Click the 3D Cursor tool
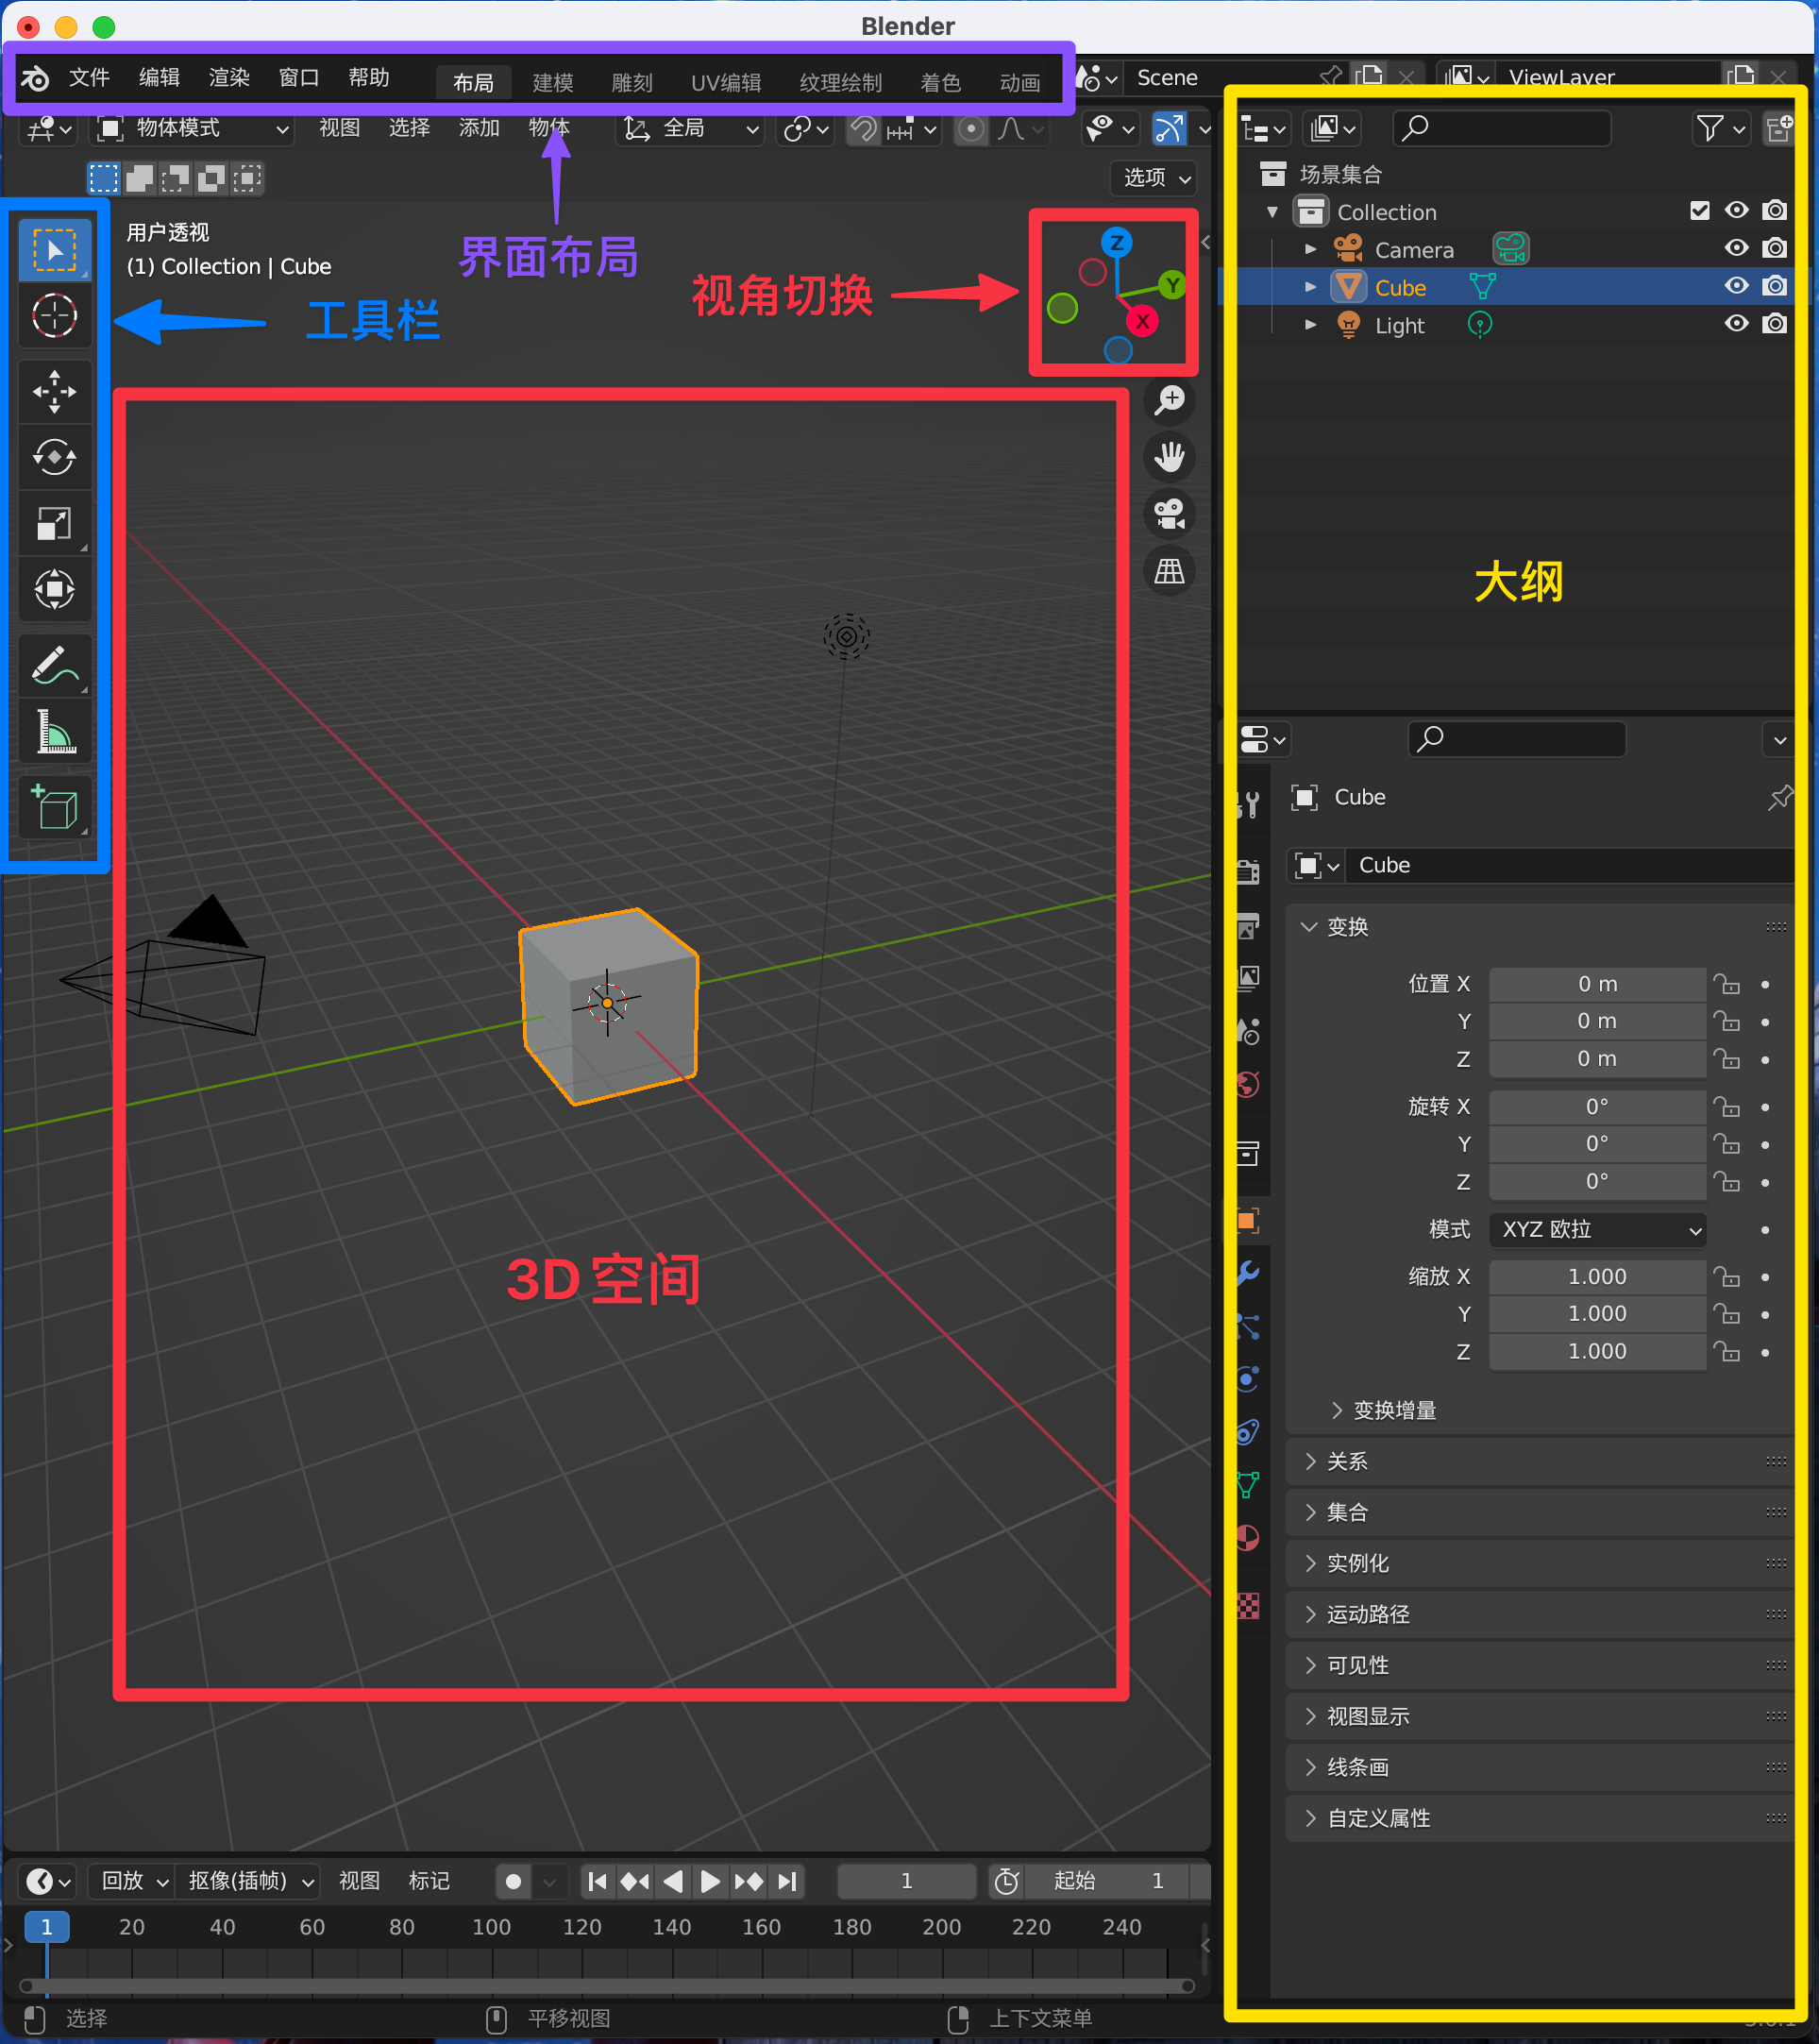1819x2044 pixels. click(54, 316)
